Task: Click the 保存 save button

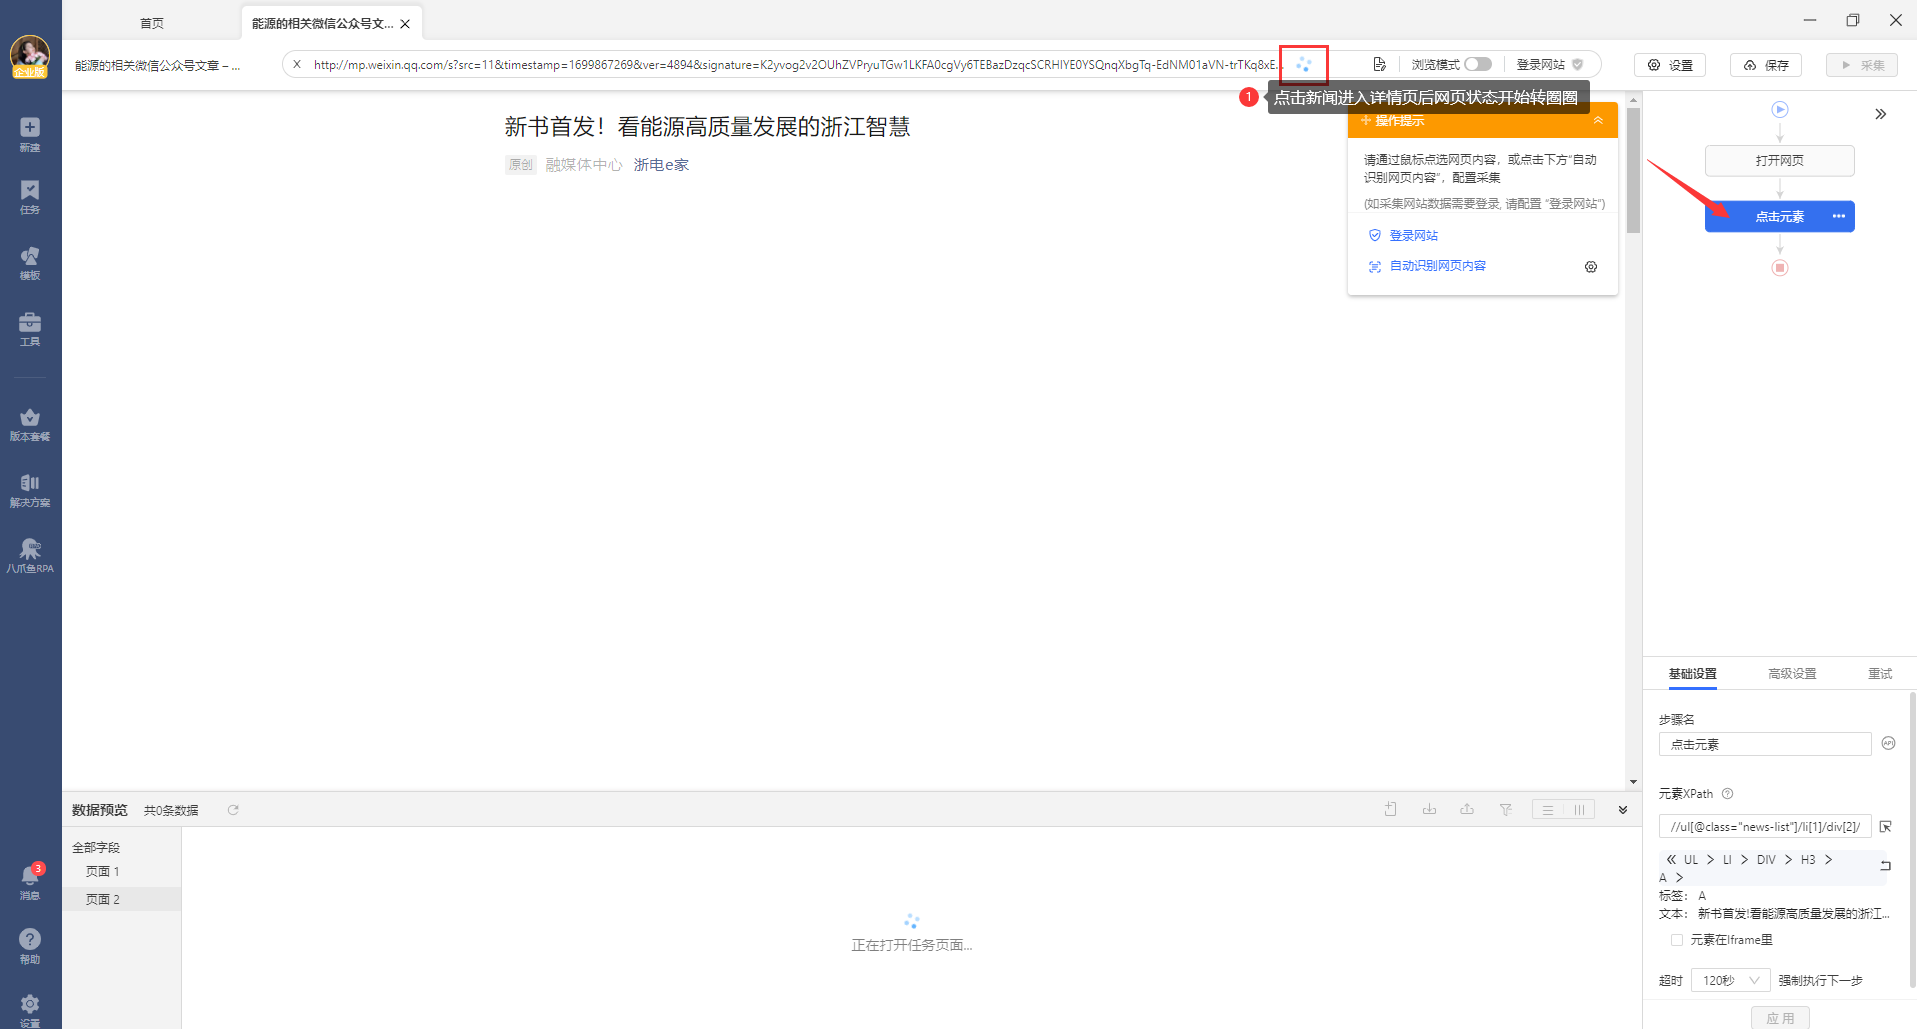Action: (x=1766, y=65)
